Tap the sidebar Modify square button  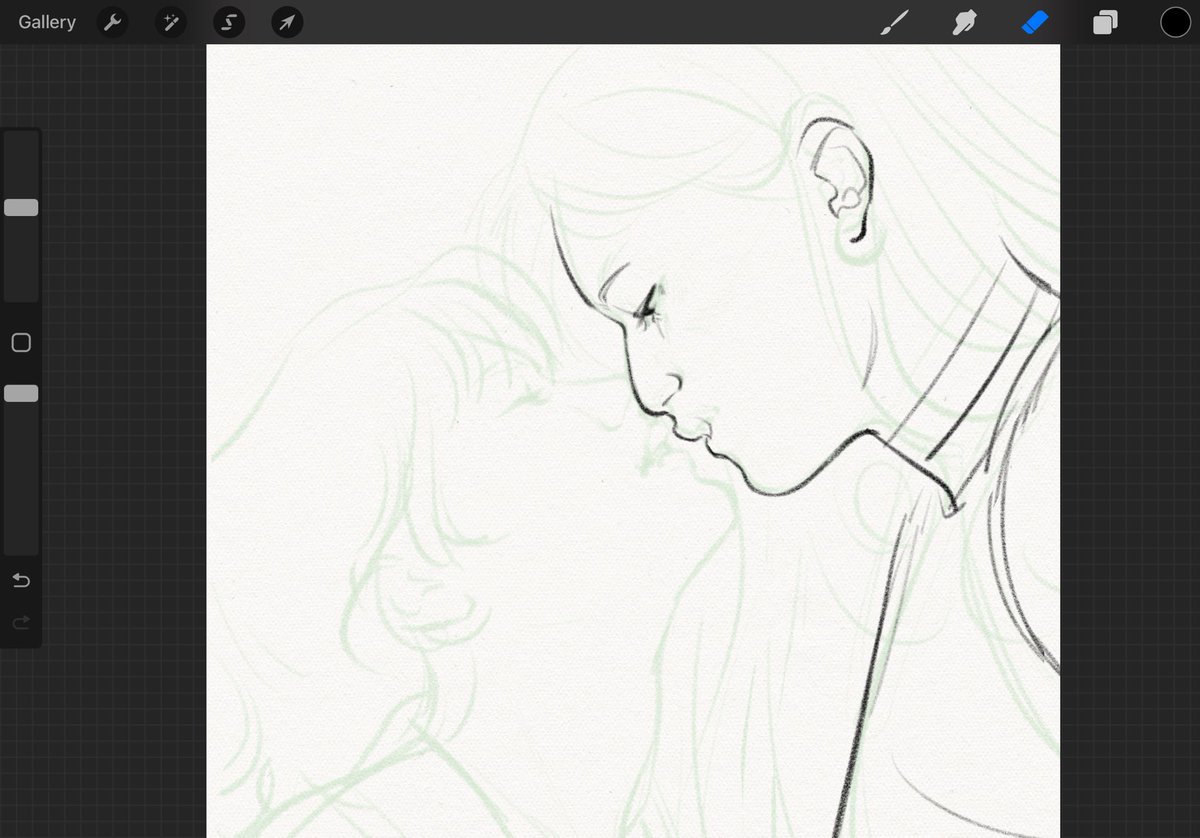(21, 343)
